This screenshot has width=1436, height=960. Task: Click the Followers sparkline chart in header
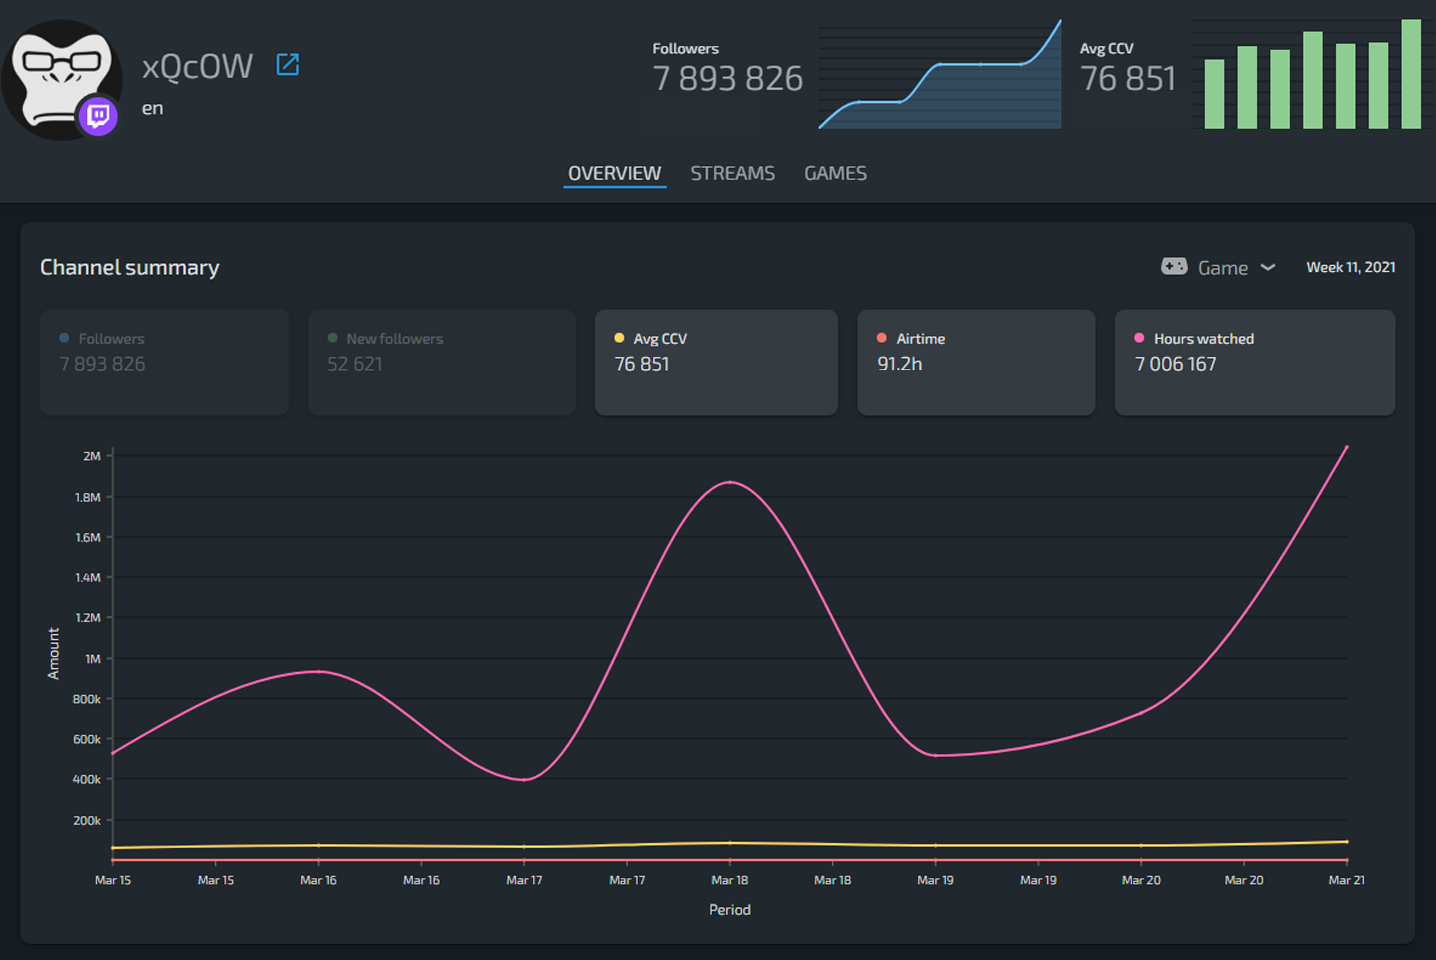click(940, 74)
